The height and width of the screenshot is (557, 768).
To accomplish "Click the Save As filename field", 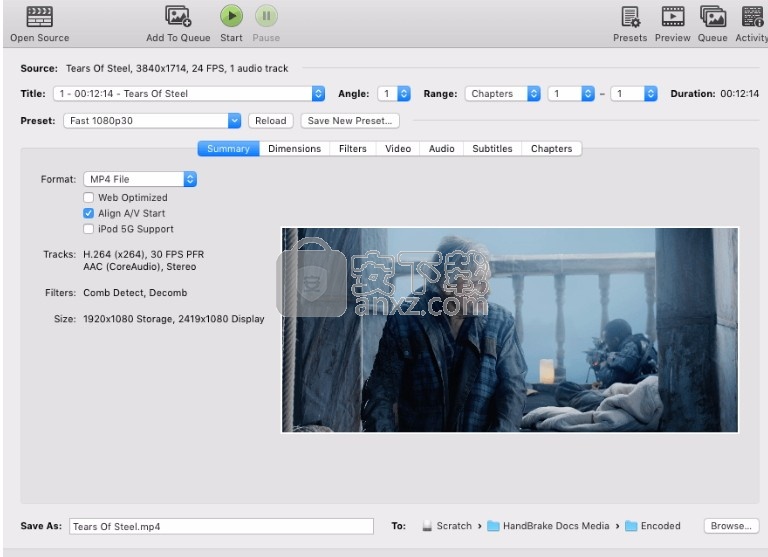I will pos(221,526).
